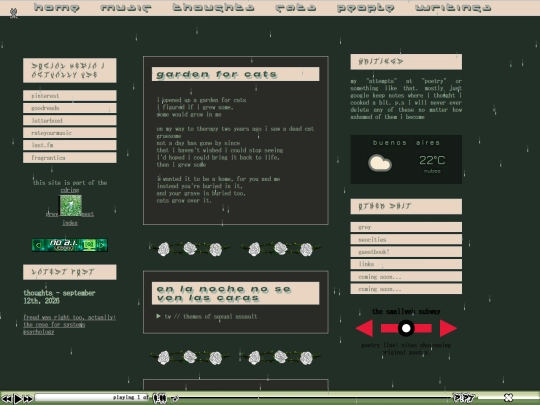Click right arrow on the no a.i. badge
The height and width of the screenshot is (405, 540).
point(102,245)
